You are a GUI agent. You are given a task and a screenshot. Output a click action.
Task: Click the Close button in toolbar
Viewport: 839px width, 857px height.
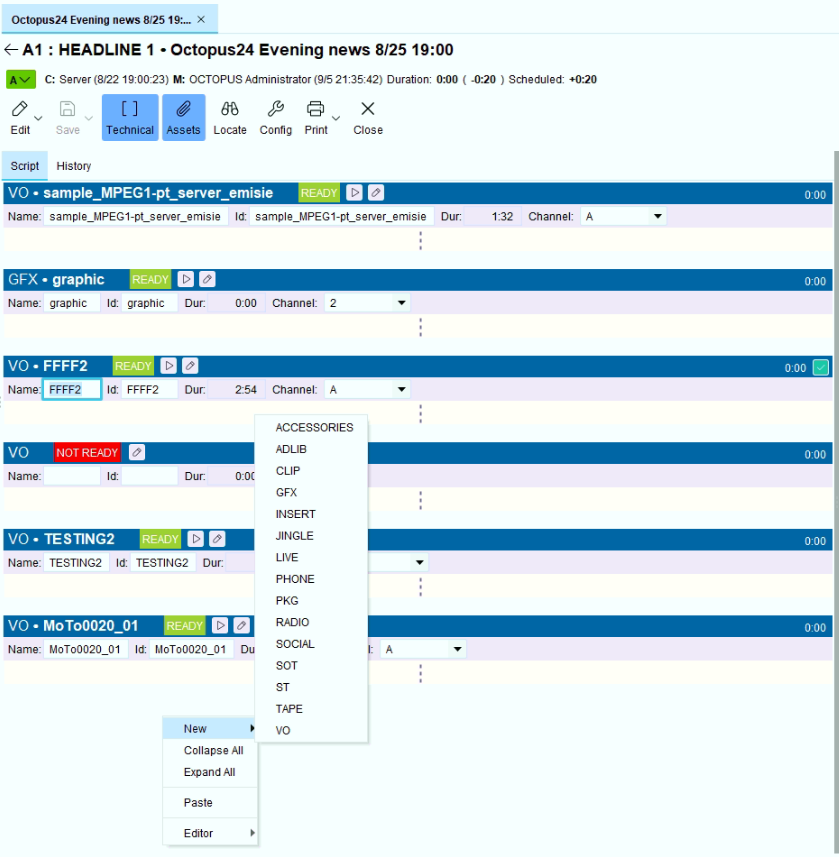point(368,118)
